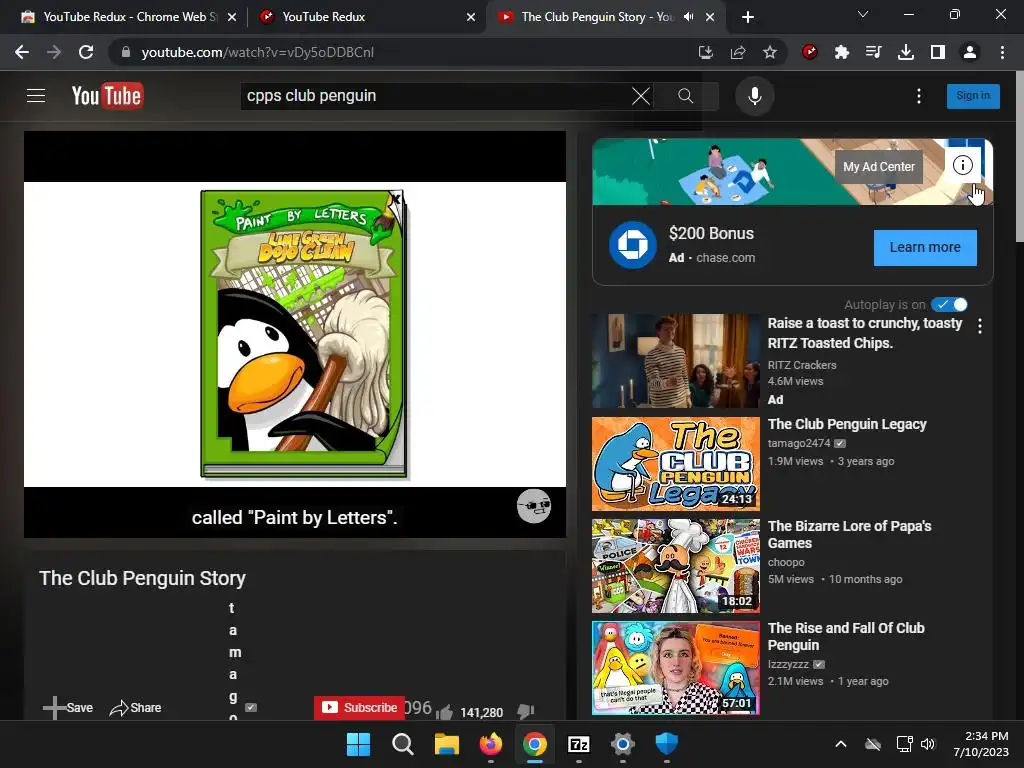
Task: Open the tab search dropdown chevron
Action: pyautogui.click(x=863, y=14)
